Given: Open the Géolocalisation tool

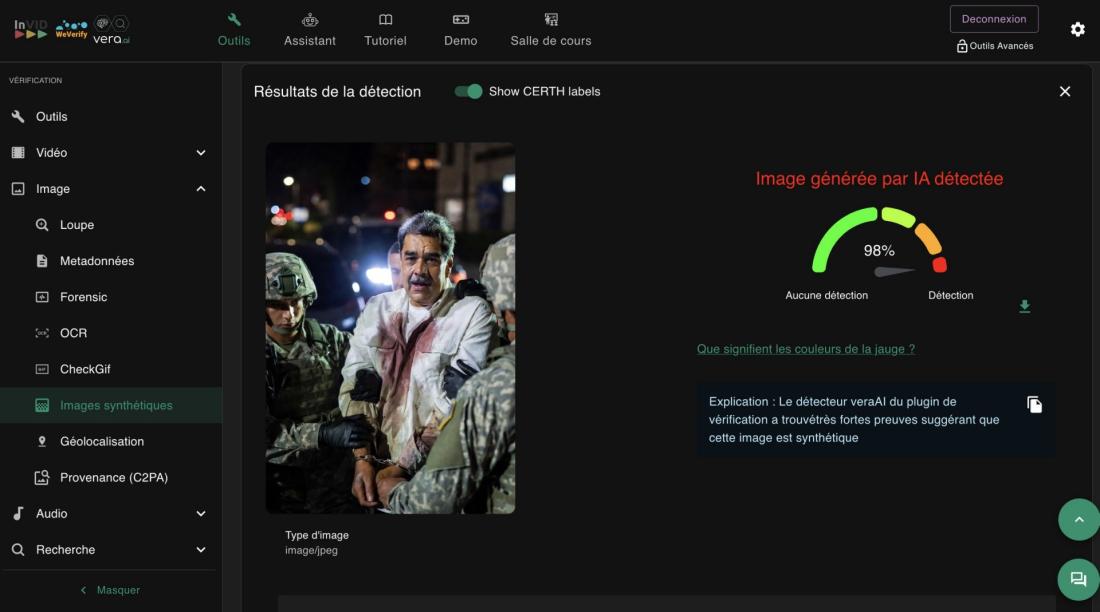Looking at the screenshot, I should coord(101,441).
